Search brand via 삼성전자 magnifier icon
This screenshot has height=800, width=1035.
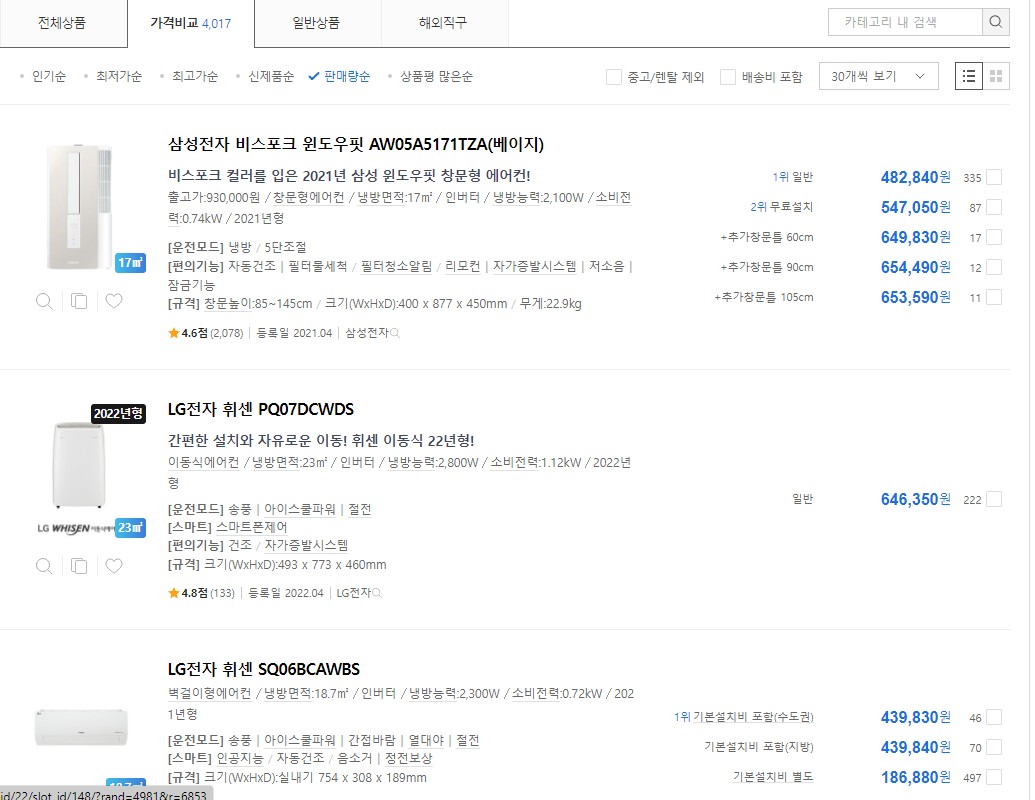click(x=395, y=333)
